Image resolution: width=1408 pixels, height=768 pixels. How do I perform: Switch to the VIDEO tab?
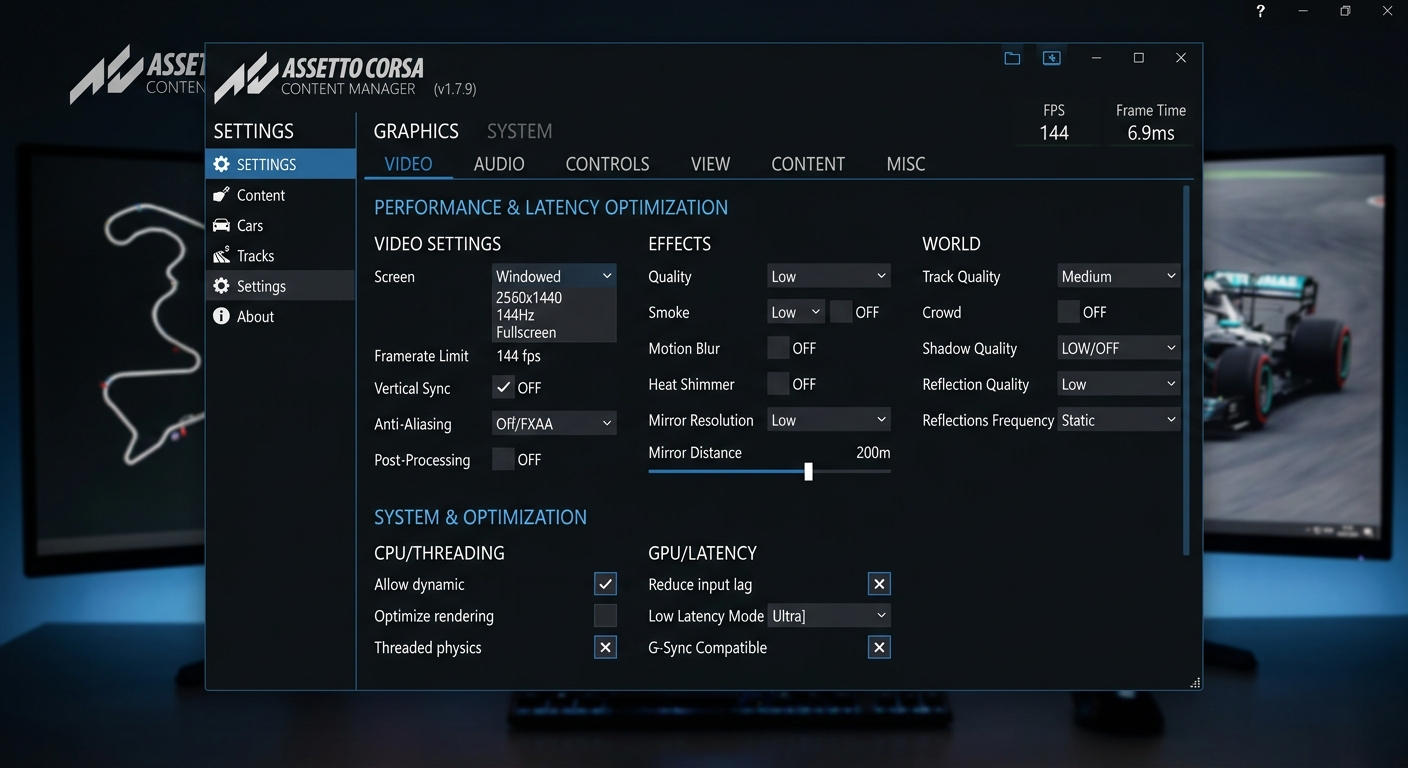tap(408, 164)
